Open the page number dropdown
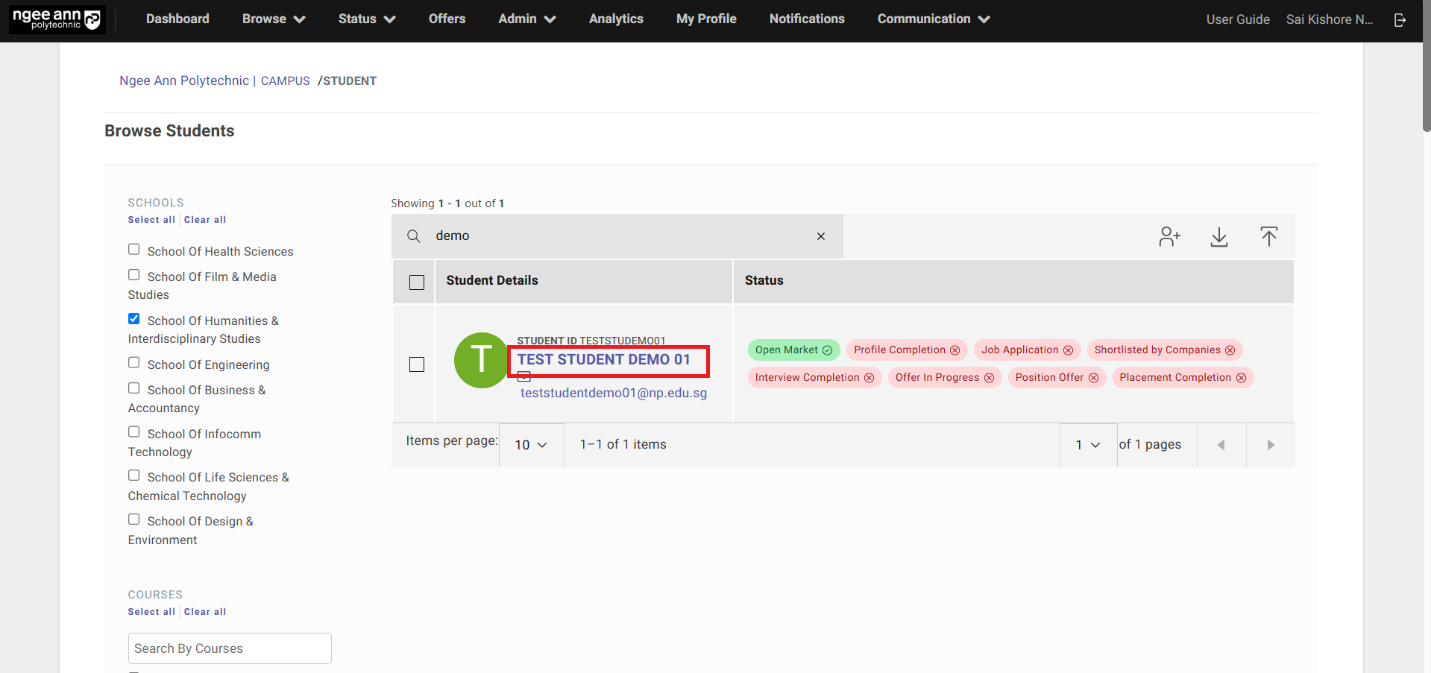 pyautogui.click(x=1087, y=445)
